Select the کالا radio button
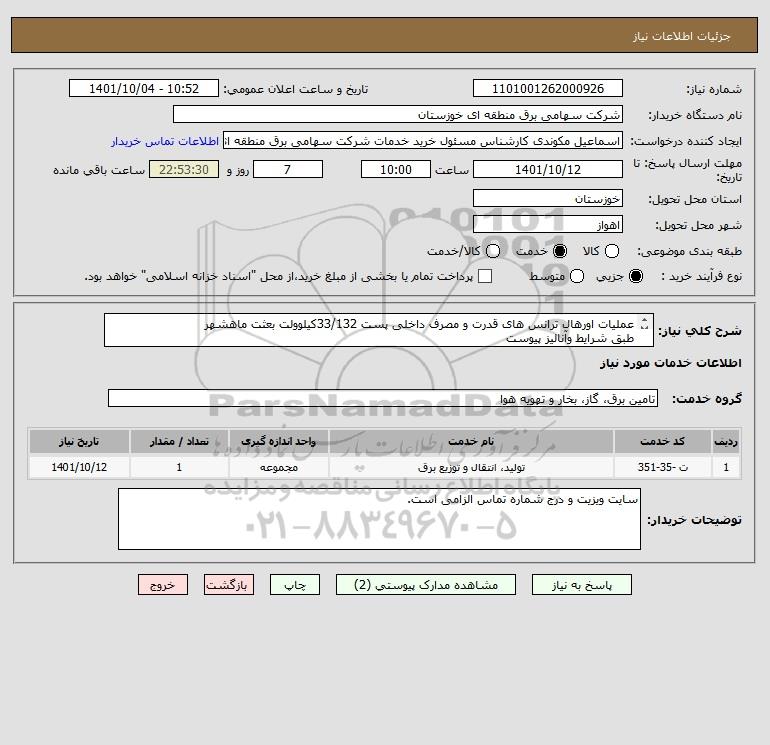Viewport: 770px width, 745px height. (x=611, y=251)
